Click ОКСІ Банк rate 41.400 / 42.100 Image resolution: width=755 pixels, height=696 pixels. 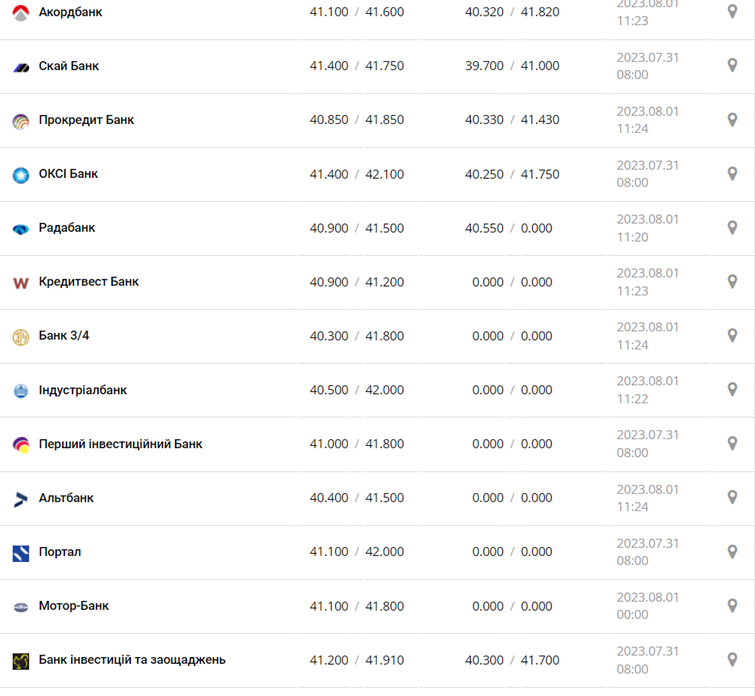pyautogui.click(x=357, y=174)
